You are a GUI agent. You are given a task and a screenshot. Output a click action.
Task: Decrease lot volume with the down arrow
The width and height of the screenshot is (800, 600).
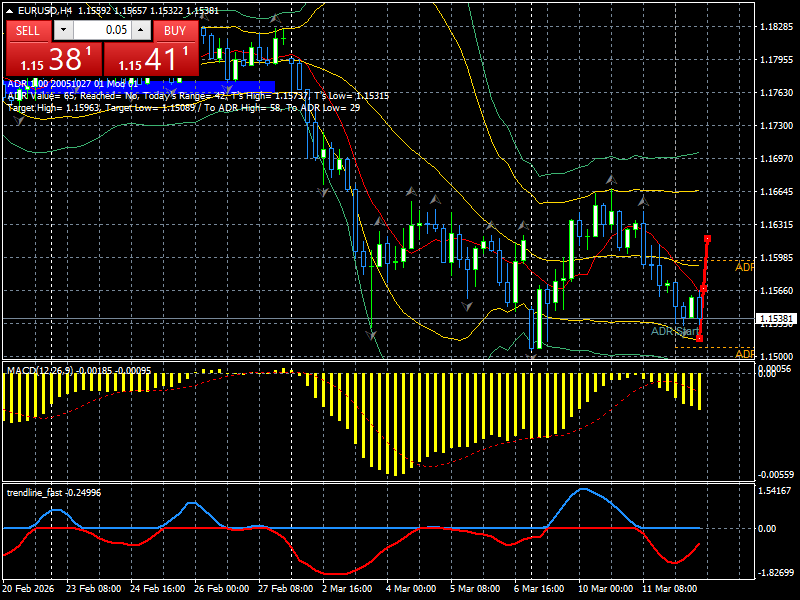pyautogui.click(x=63, y=30)
